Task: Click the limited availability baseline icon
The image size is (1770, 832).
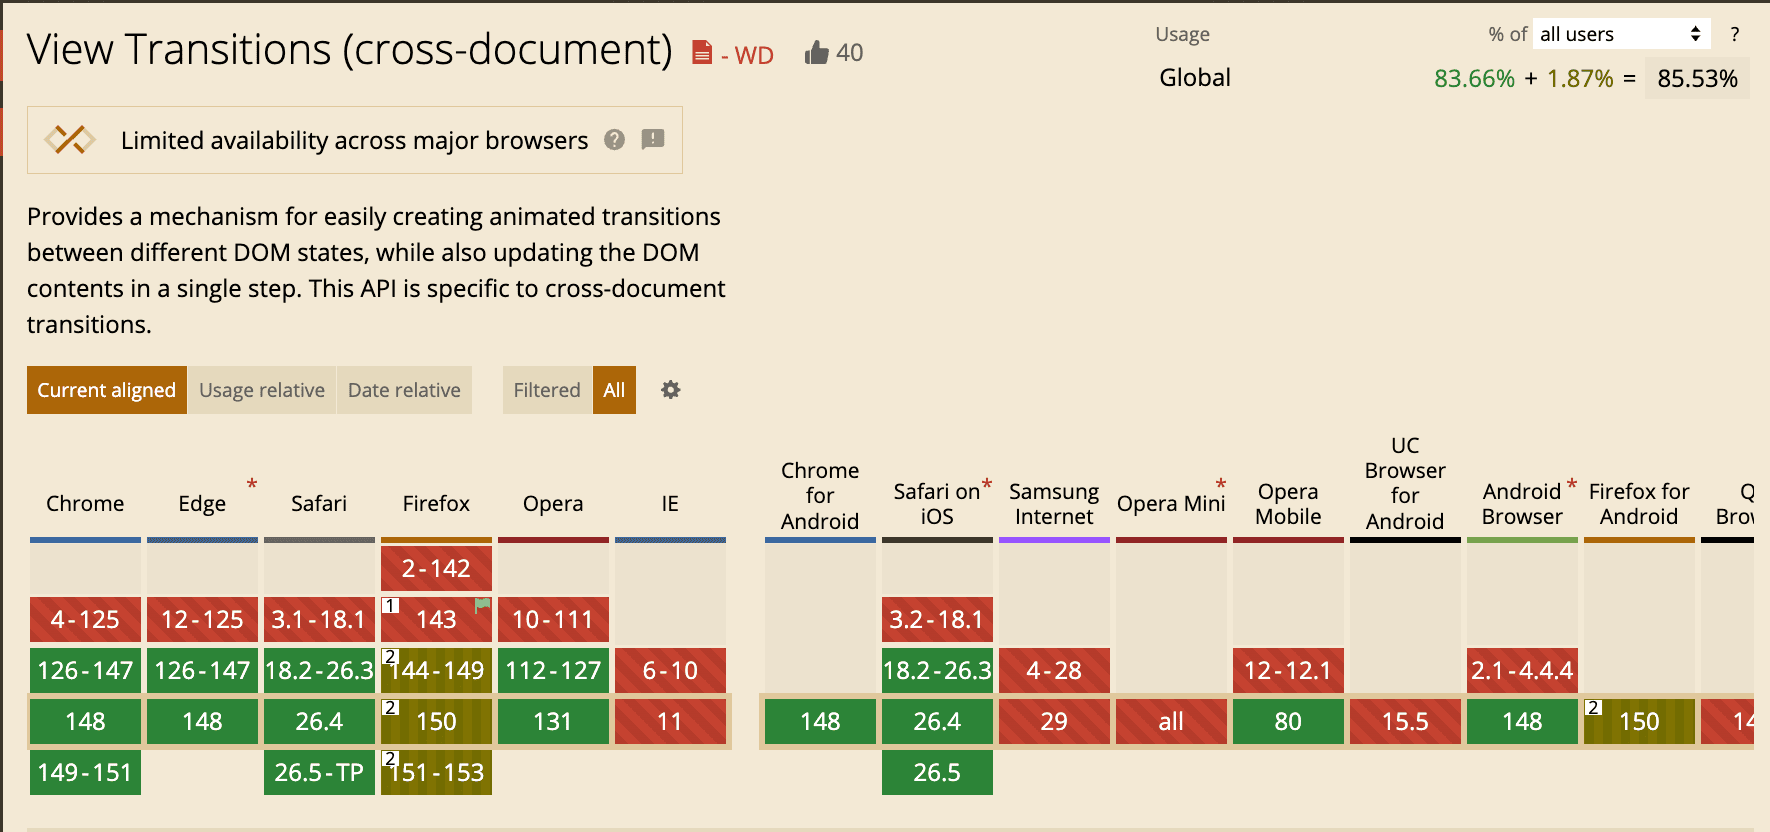Action: 70,140
